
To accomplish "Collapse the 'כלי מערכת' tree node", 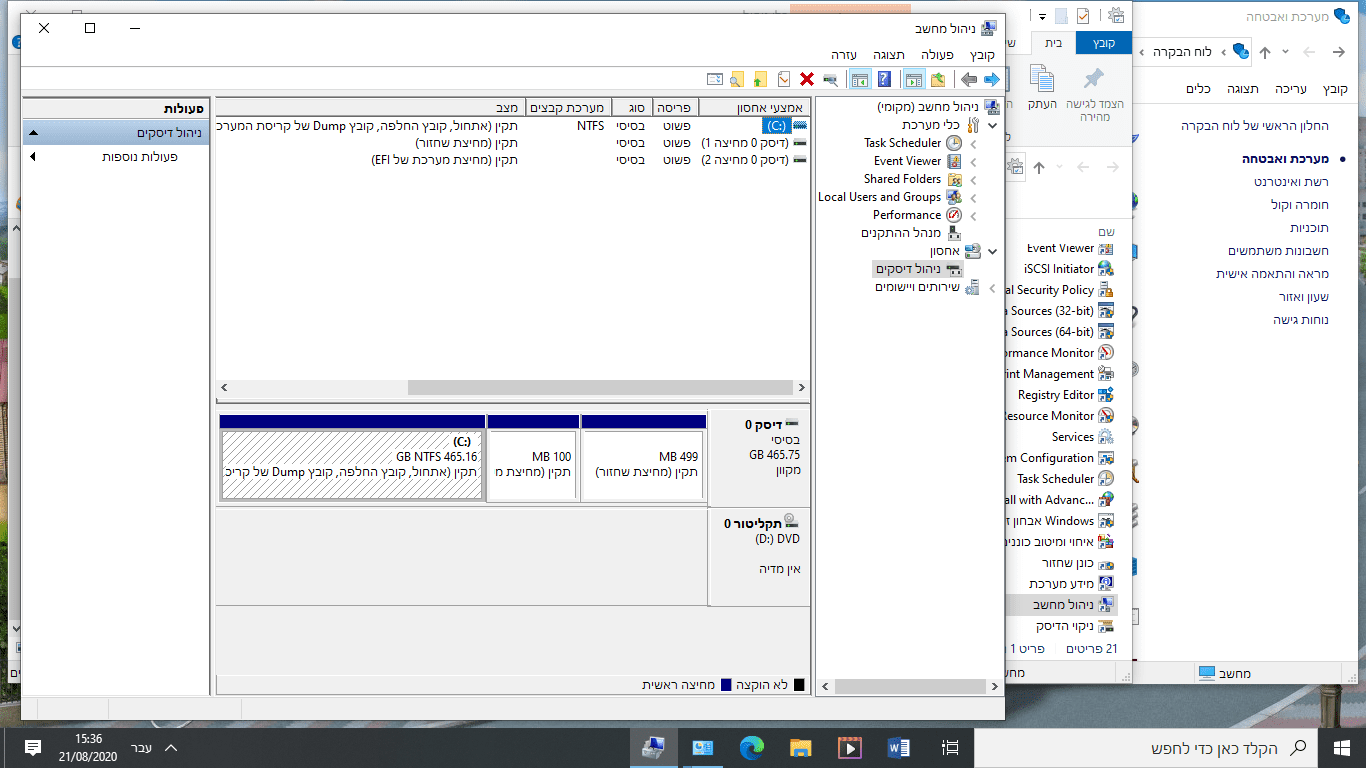I will [x=992, y=125].
